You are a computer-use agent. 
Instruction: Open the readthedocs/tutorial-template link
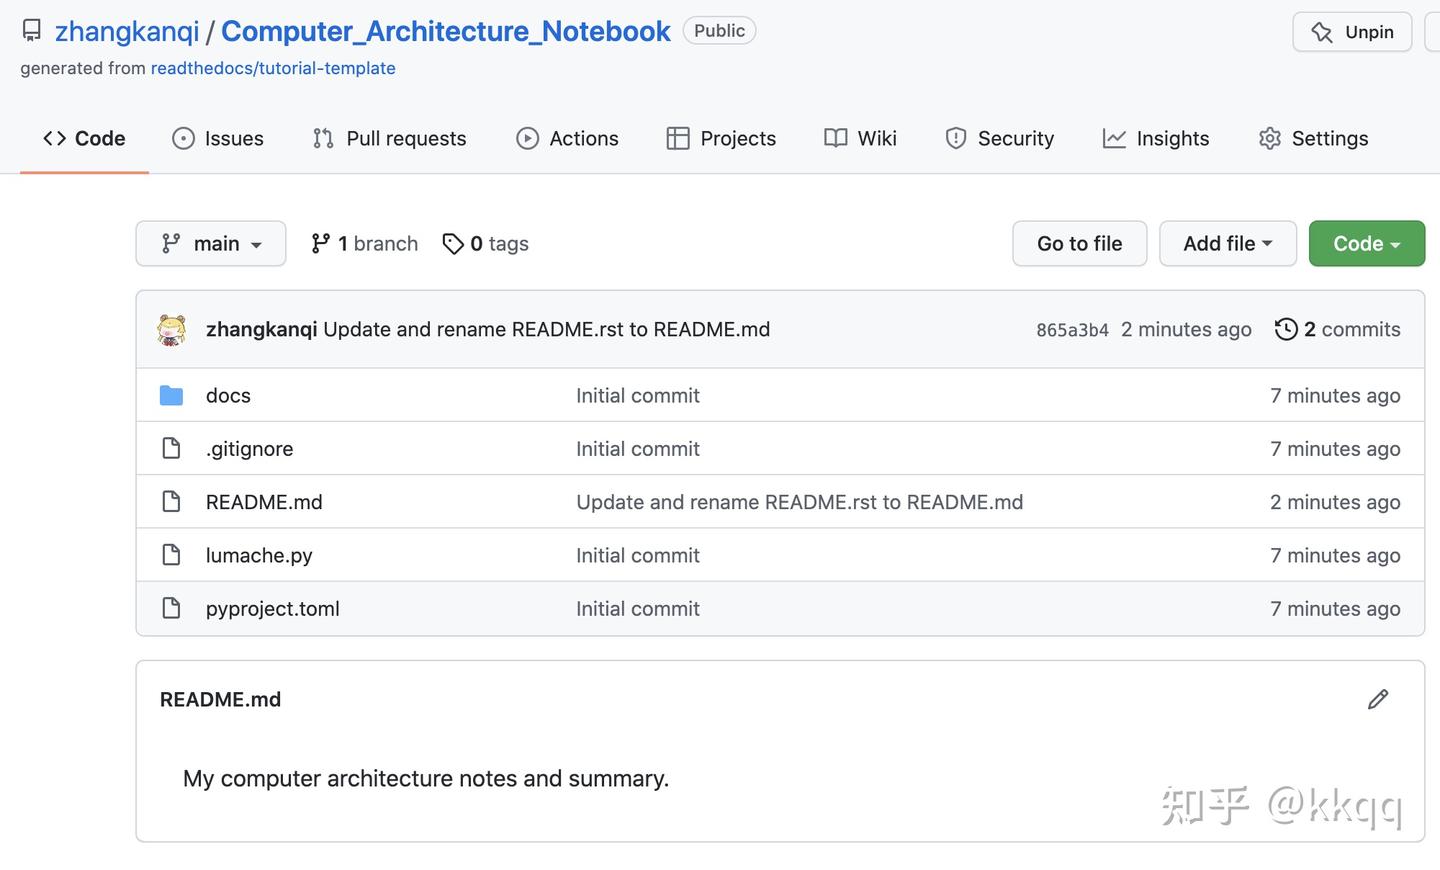click(273, 68)
